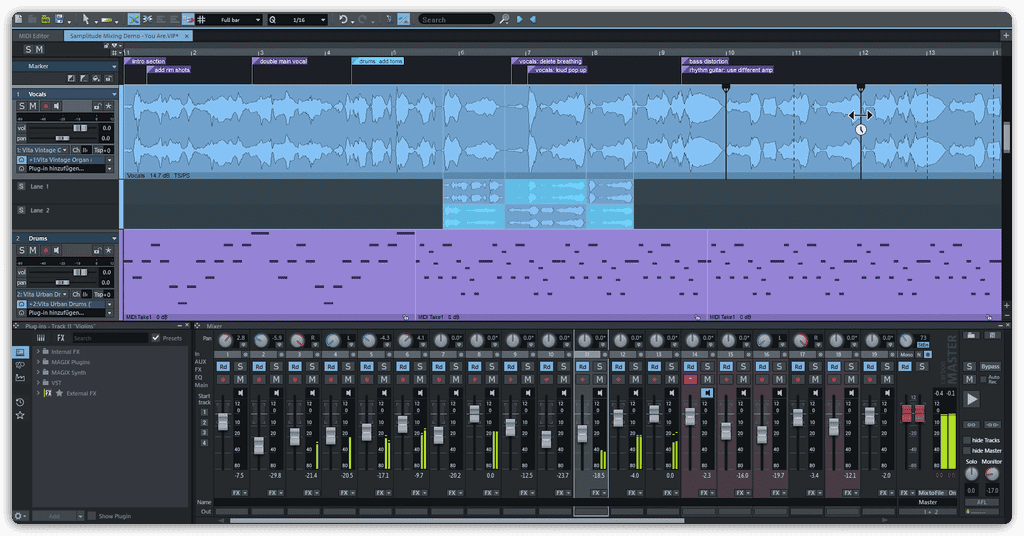
Task: Click the instruments keyboard icon in Plug-ins panel
Action: (40, 338)
